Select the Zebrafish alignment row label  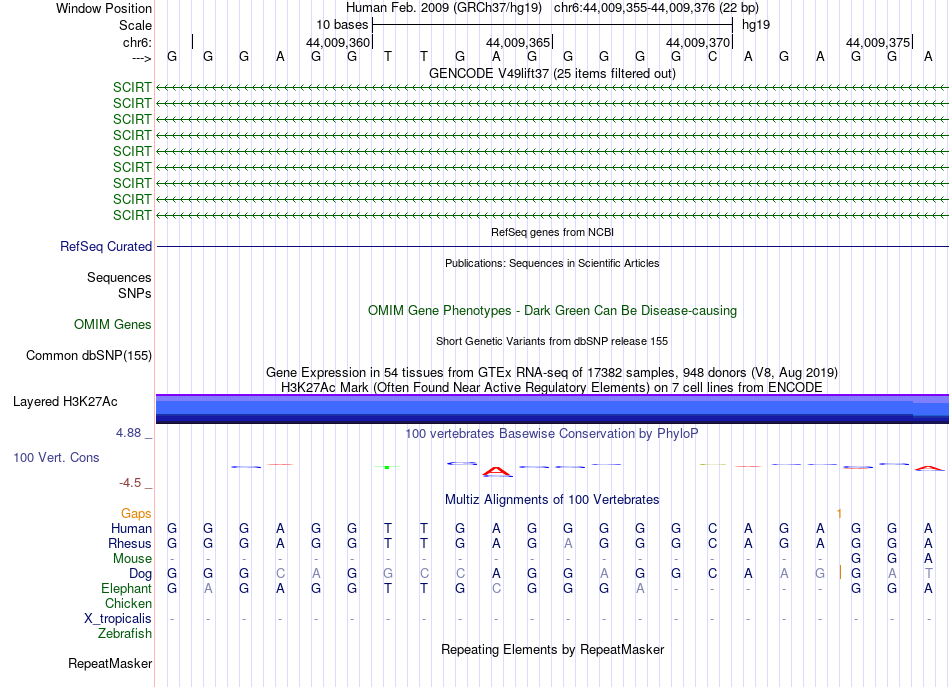[x=125, y=634]
